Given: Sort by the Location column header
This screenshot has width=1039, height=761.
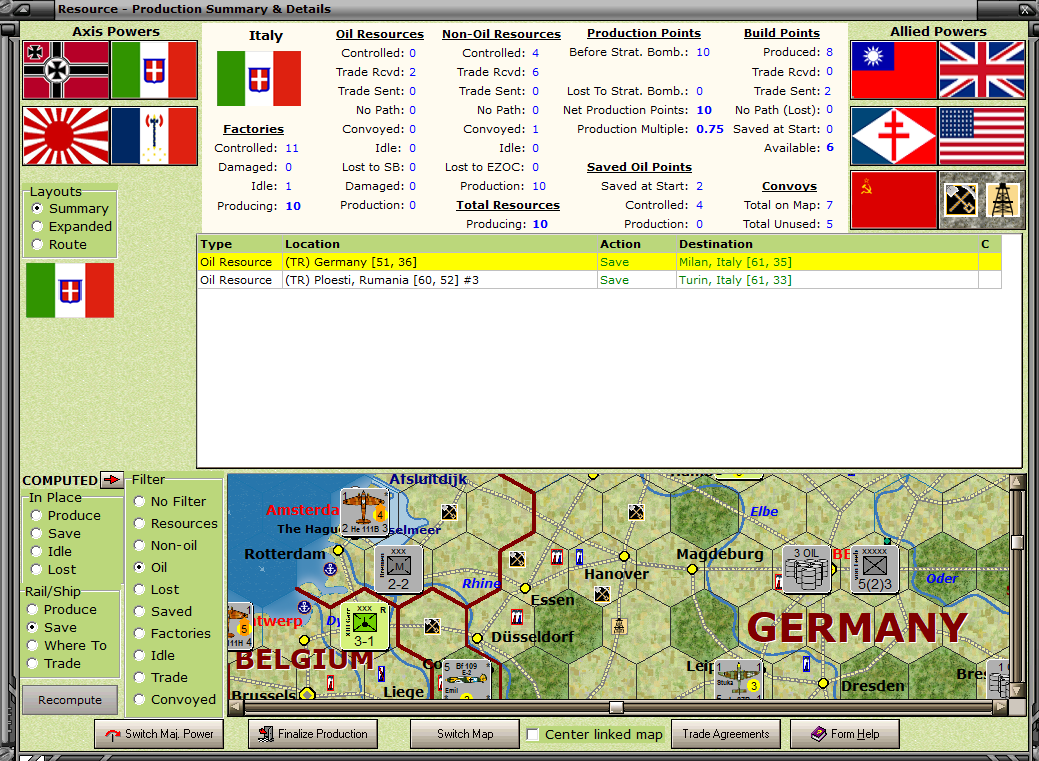Looking at the screenshot, I should 440,244.
